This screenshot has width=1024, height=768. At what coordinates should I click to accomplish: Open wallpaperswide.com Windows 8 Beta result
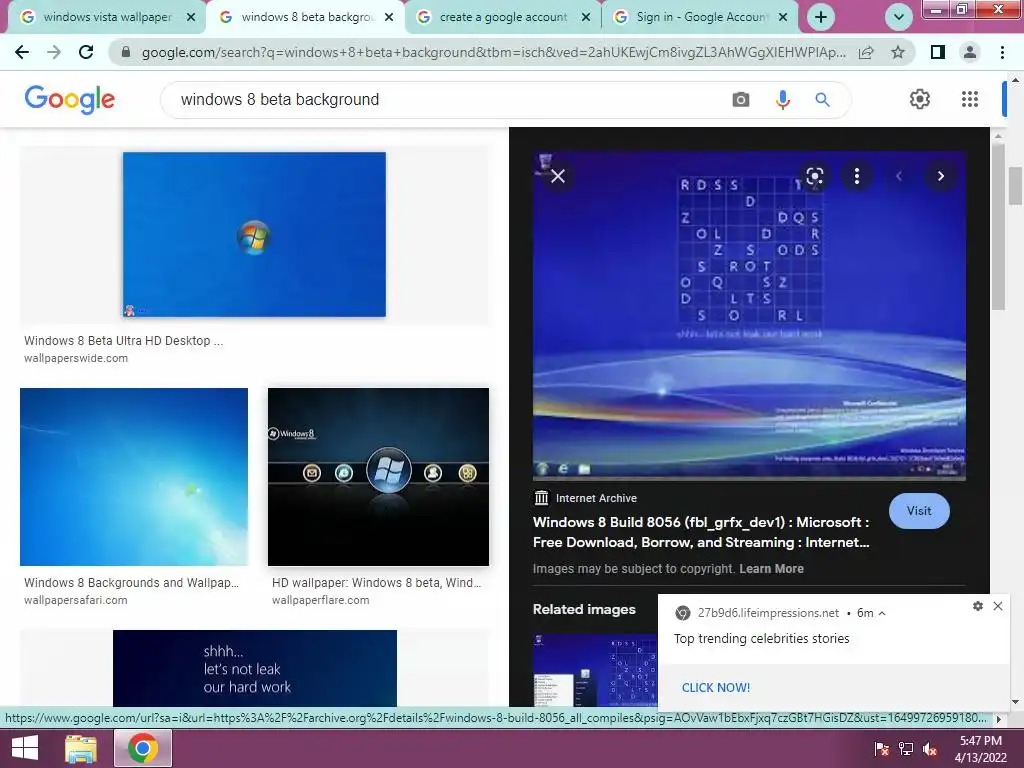pyautogui.click(x=254, y=234)
